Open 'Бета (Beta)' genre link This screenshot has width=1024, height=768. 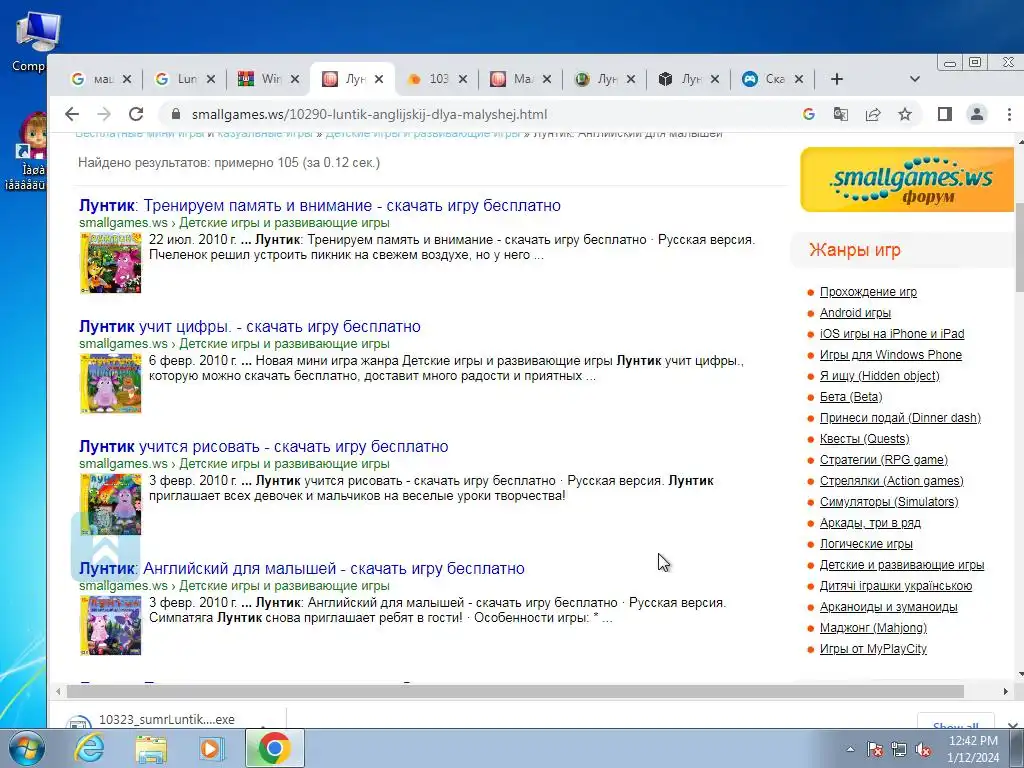tap(851, 396)
